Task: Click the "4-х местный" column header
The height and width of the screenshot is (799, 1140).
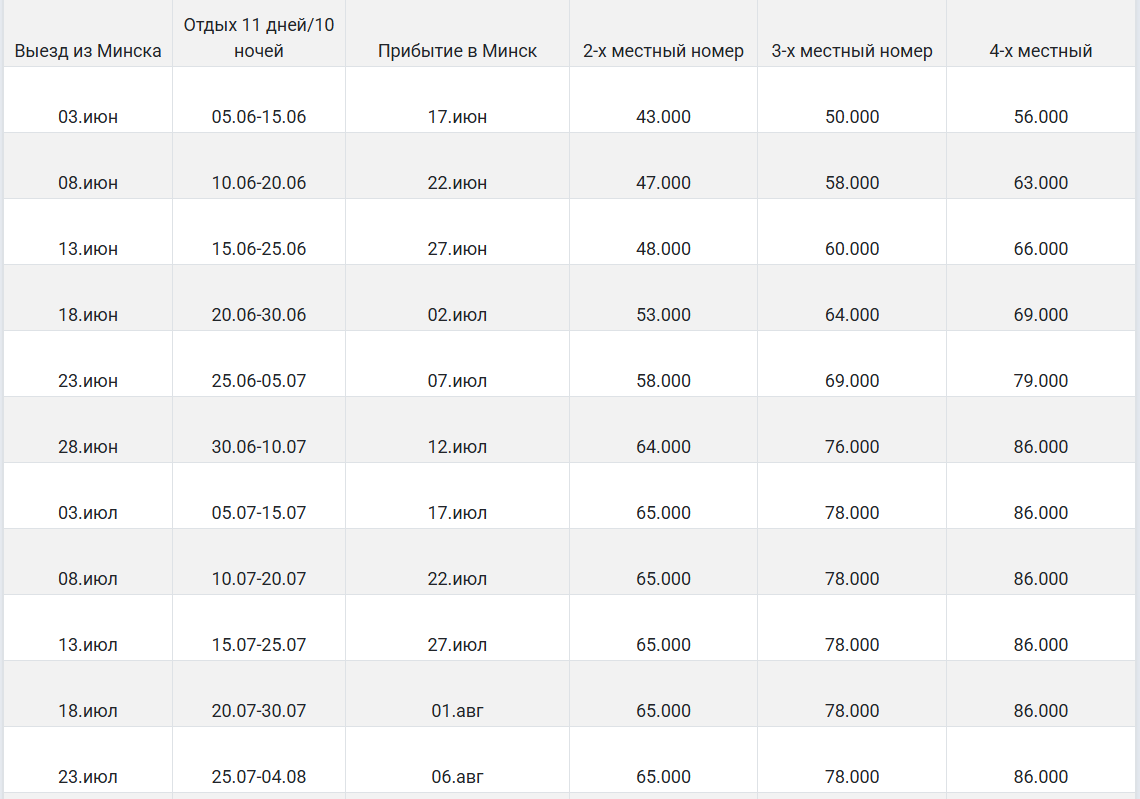Action: point(1040,51)
